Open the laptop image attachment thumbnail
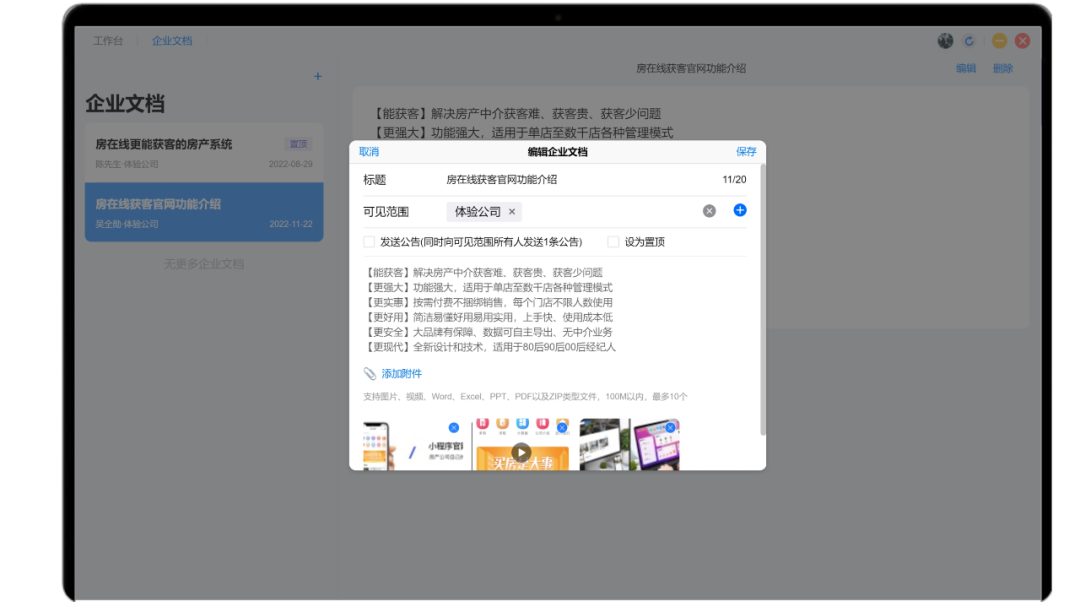The height and width of the screenshot is (607, 1080). [630, 445]
